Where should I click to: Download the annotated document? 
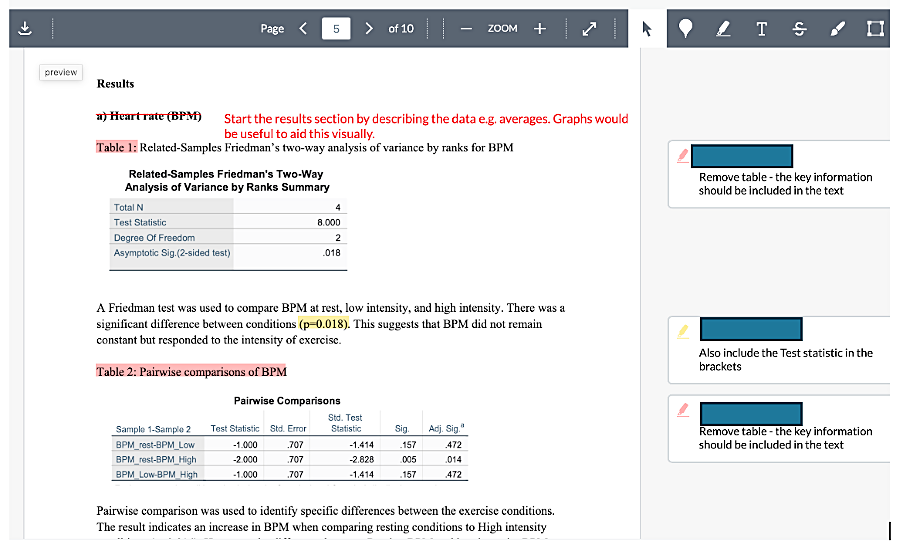[25, 28]
